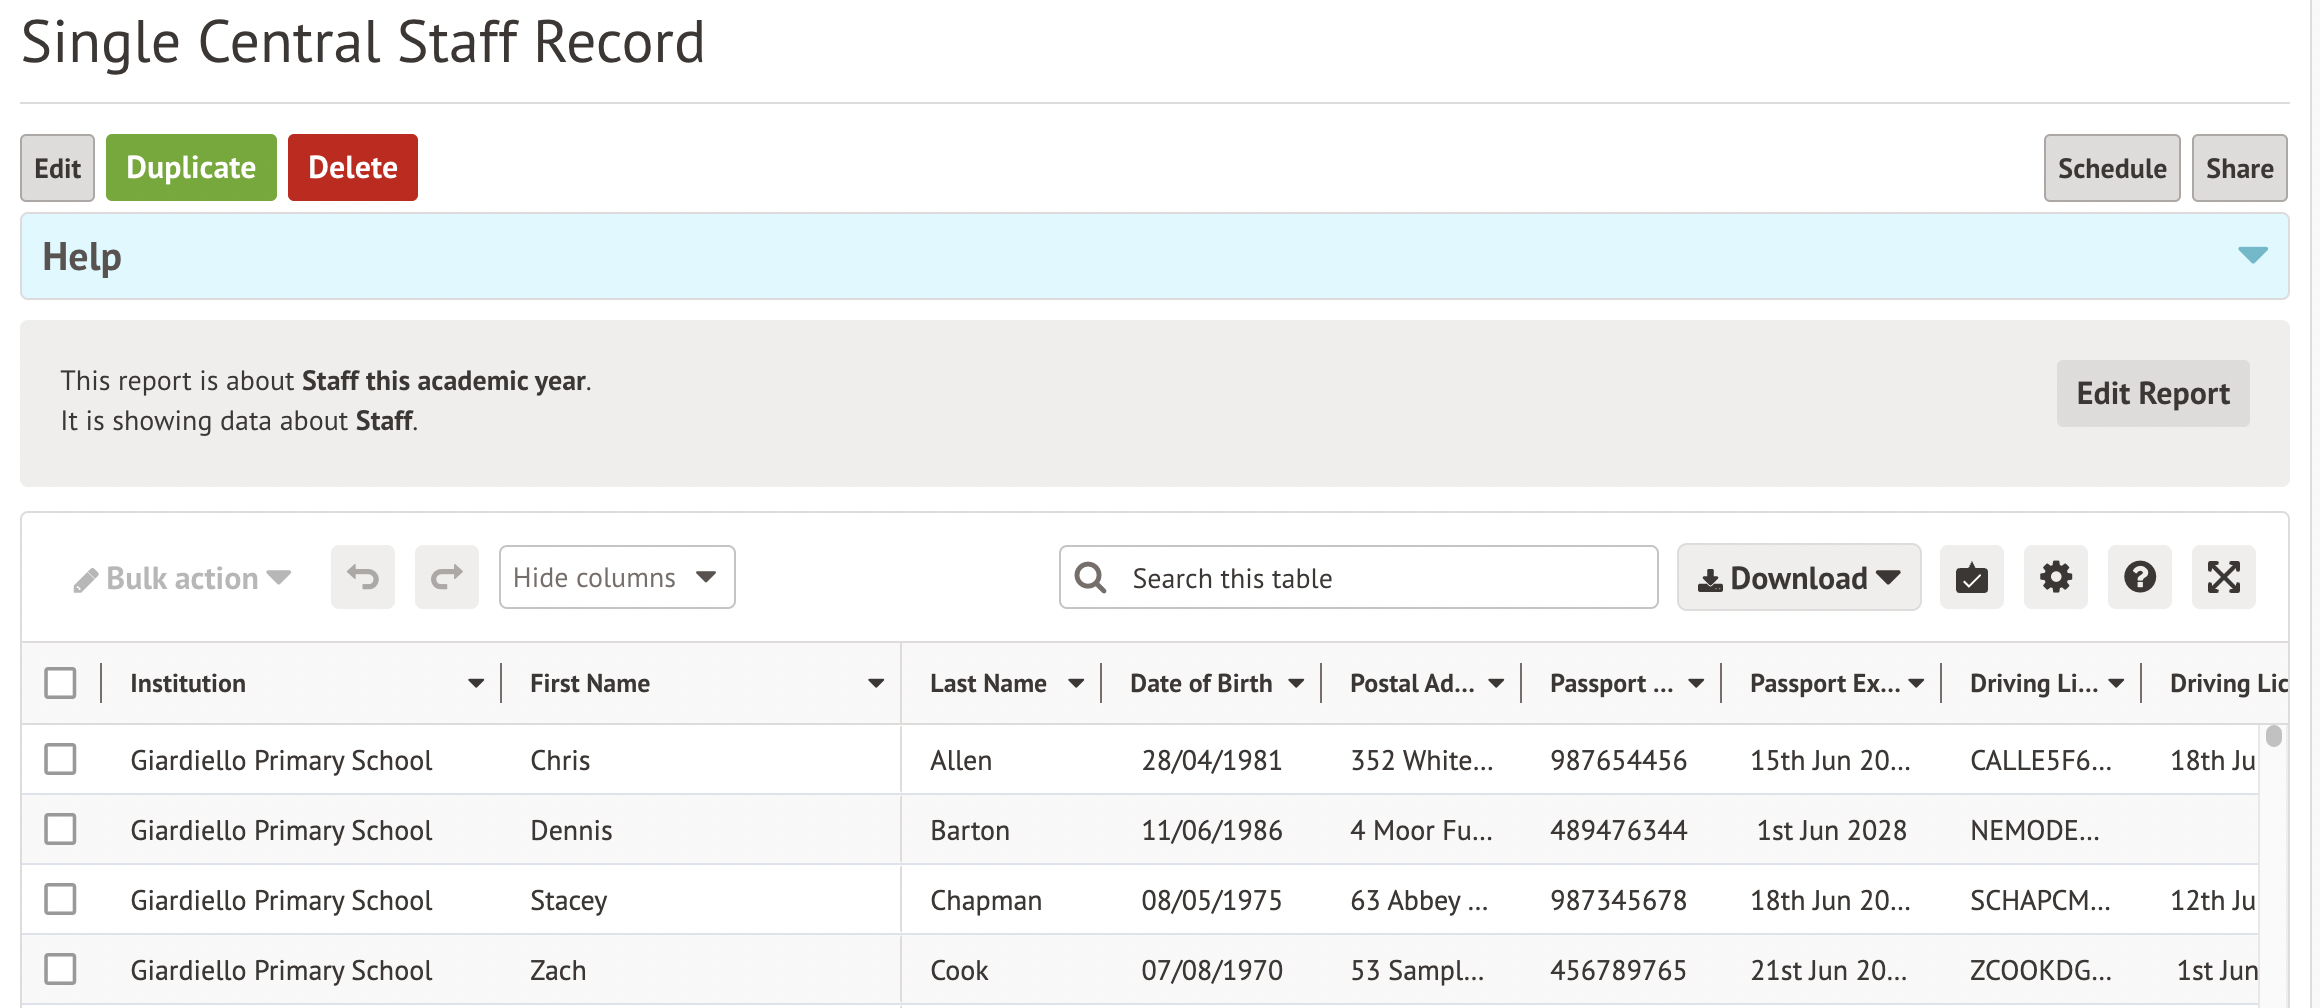This screenshot has width=2320, height=1008.
Task: Click the search magnifier icon
Action: (1090, 578)
